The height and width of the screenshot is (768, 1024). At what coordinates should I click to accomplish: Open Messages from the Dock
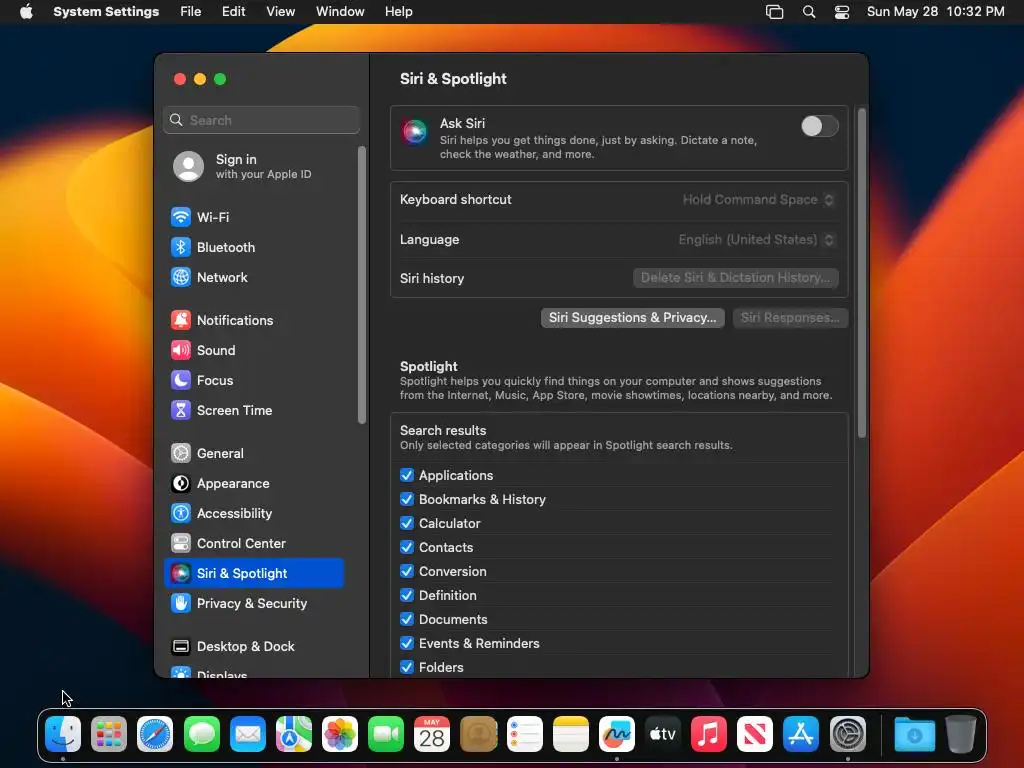(x=201, y=734)
